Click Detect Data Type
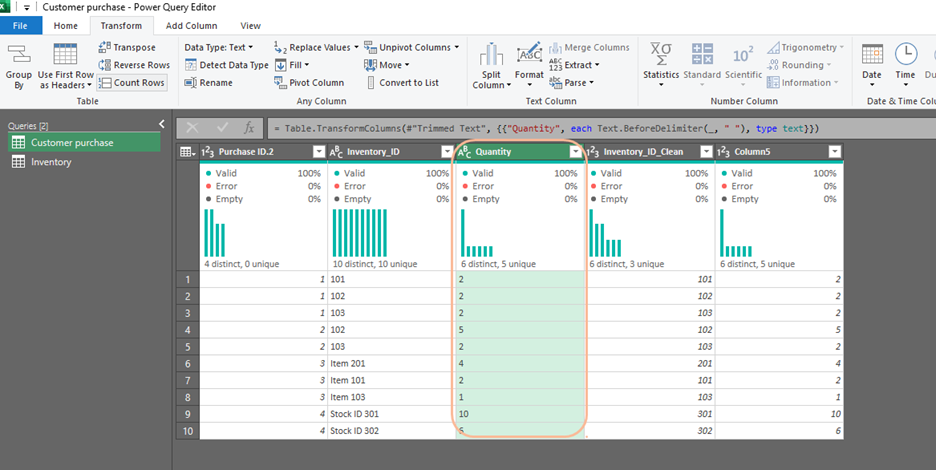Image resolution: width=936 pixels, height=470 pixels. click(x=227, y=65)
